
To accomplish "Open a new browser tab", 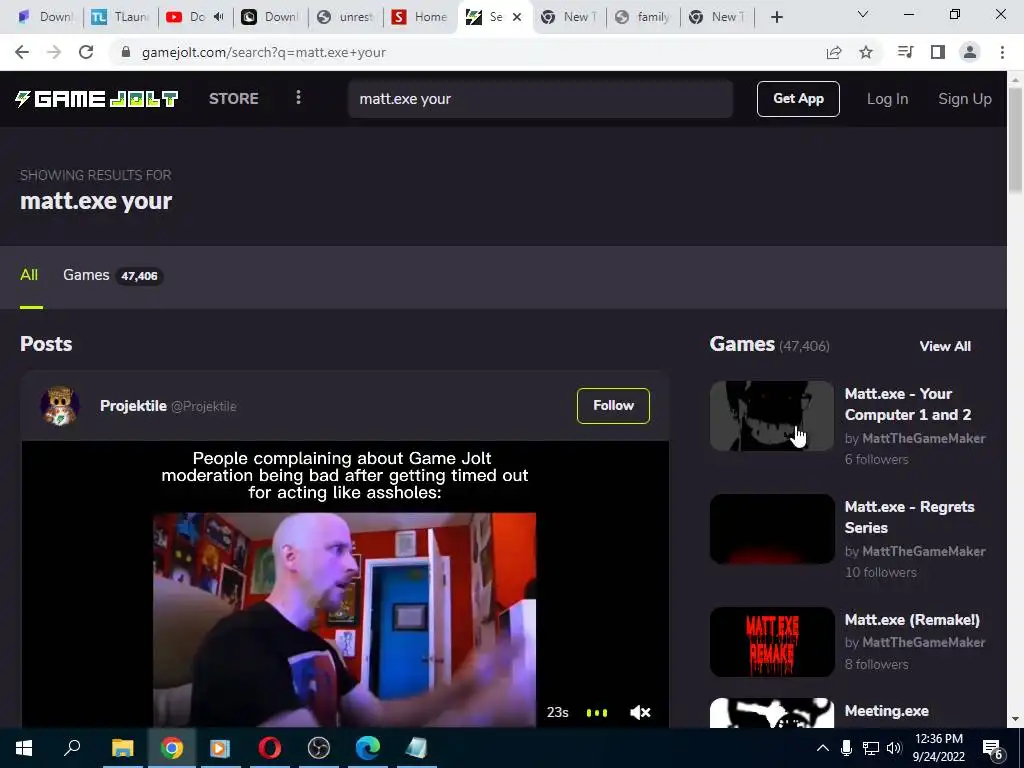I will 776,17.
